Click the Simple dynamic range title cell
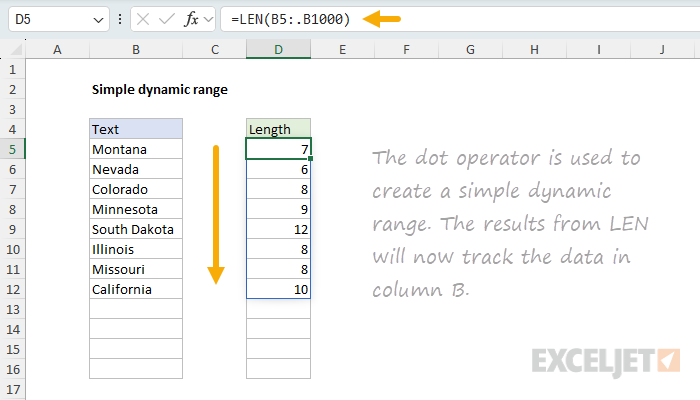Image resolution: width=700 pixels, height=400 pixels. [x=159, y=89]
